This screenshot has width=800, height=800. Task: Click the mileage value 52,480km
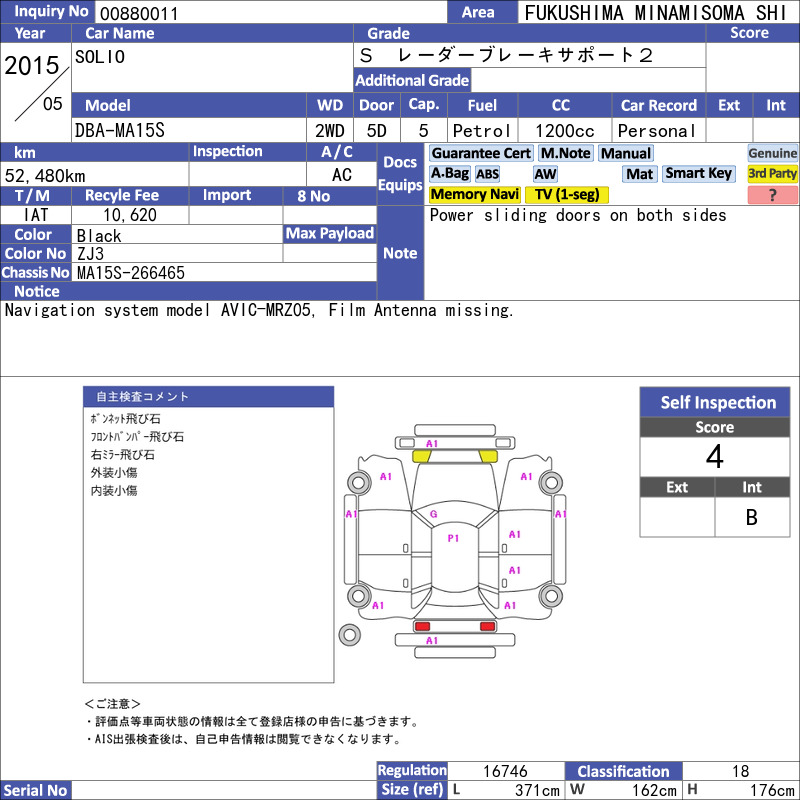(x=45, y=176)
